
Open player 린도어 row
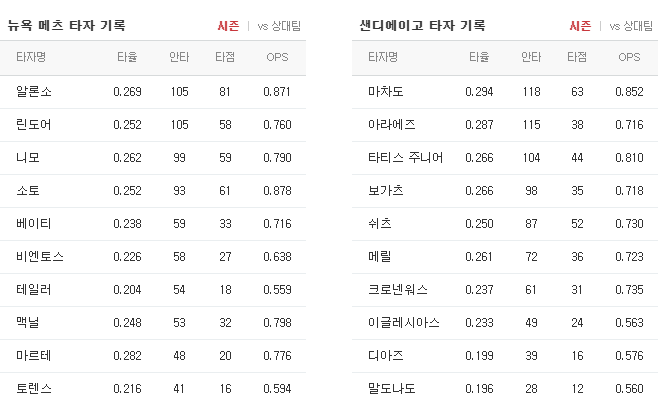tap(153, 125)
